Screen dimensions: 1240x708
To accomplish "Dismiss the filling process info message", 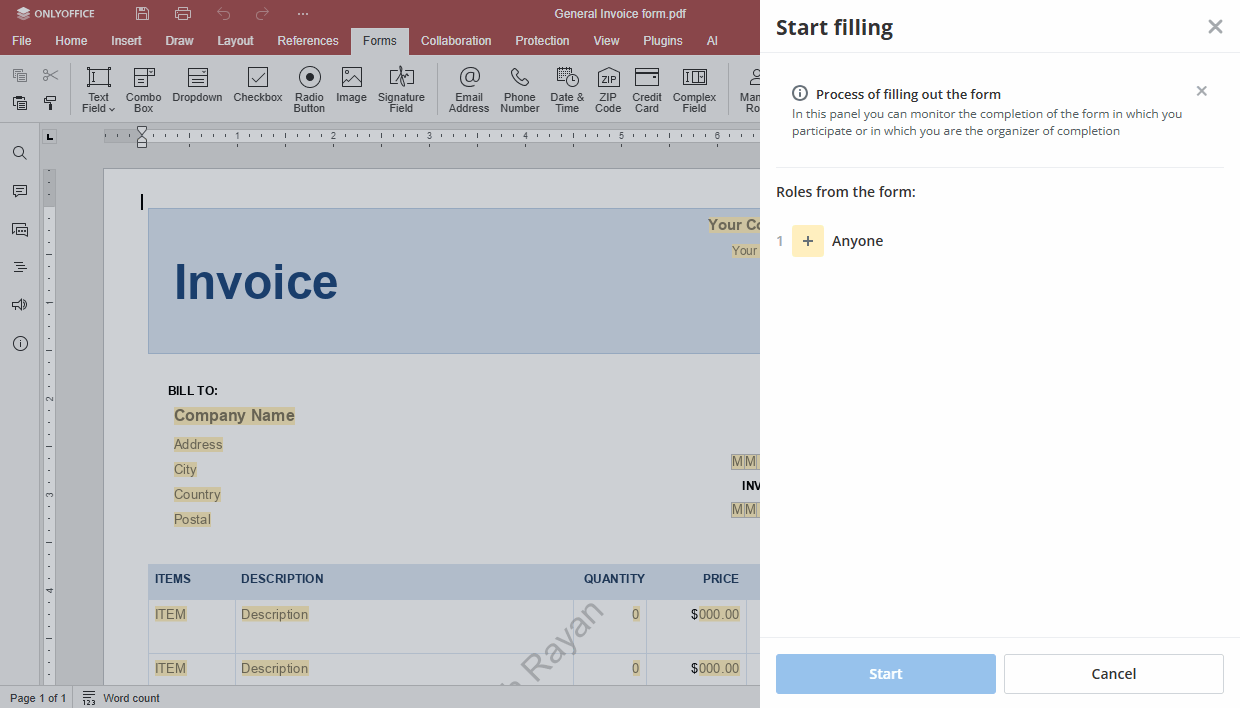I will tap(1201, 91).
